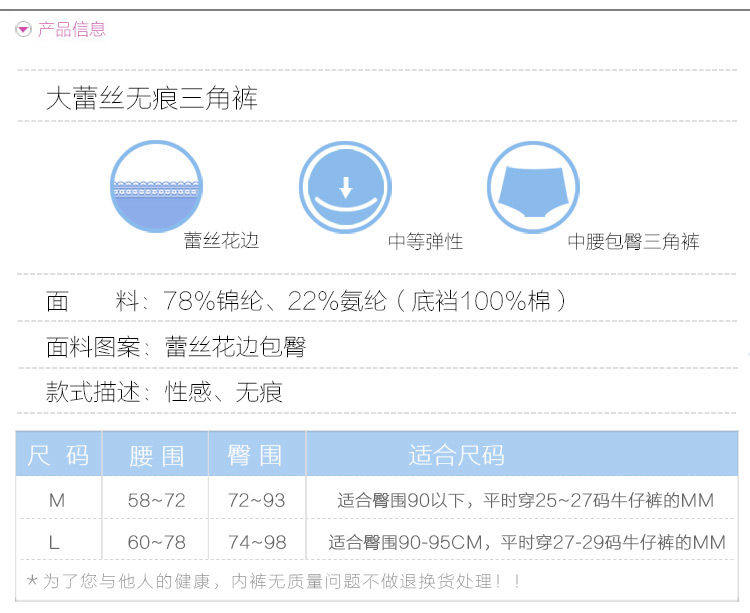Click the medium elasticity circle icon

345,187
